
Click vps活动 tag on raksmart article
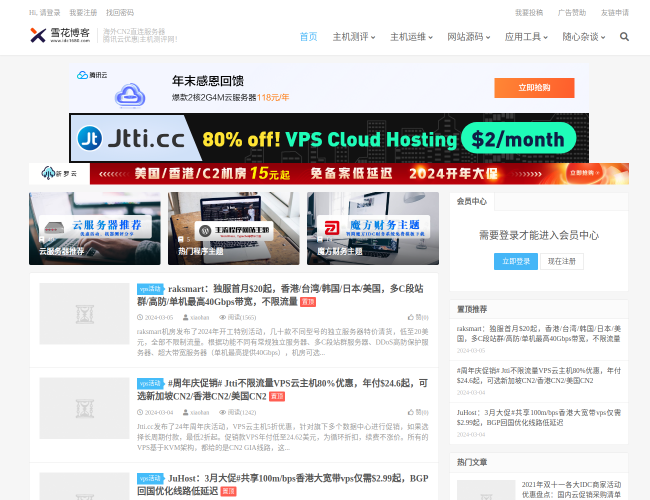pyautogui.click(x=150, y=289)
